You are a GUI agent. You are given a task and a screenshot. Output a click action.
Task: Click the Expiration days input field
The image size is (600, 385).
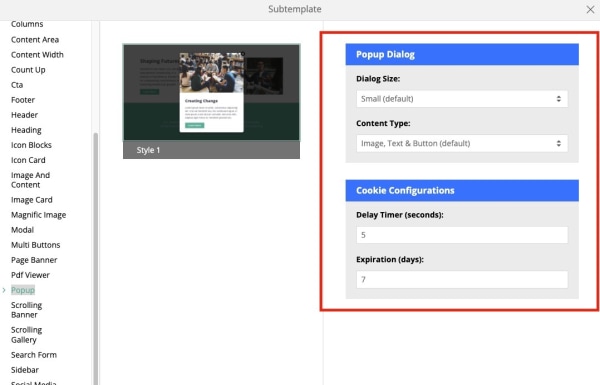(x=462, y=279)
